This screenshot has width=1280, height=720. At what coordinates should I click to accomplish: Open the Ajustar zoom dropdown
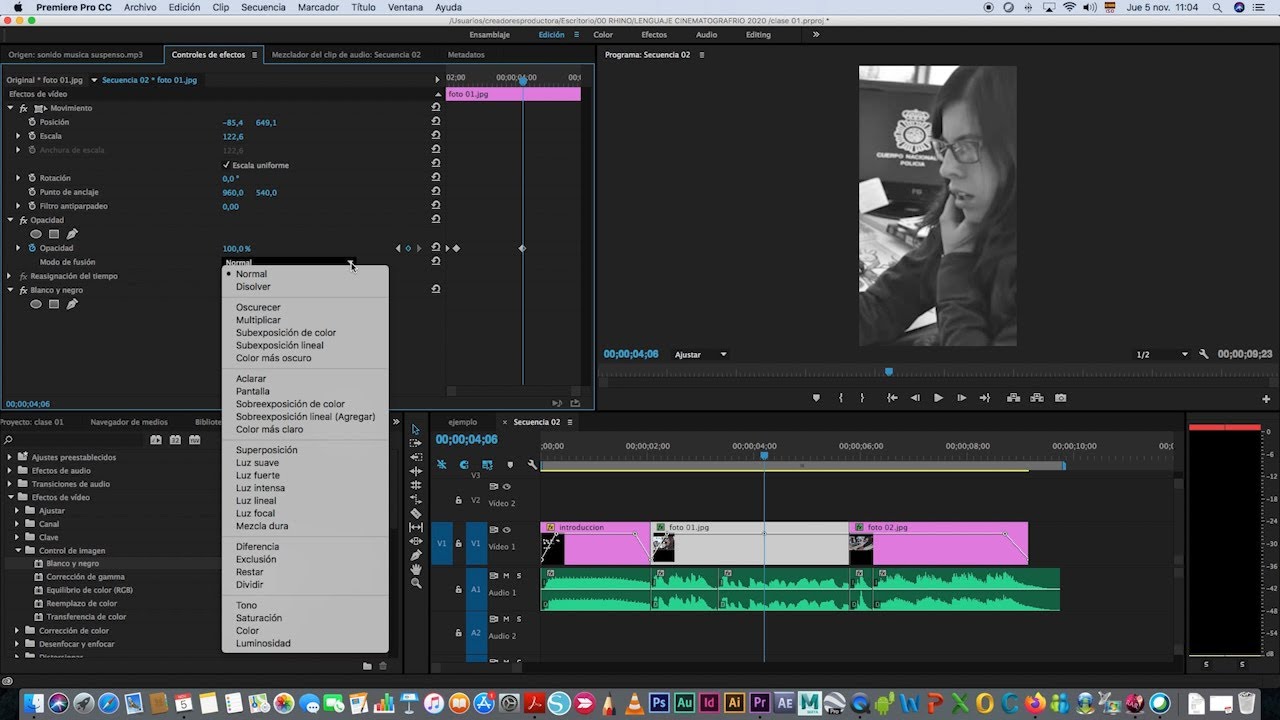(700, 354)
